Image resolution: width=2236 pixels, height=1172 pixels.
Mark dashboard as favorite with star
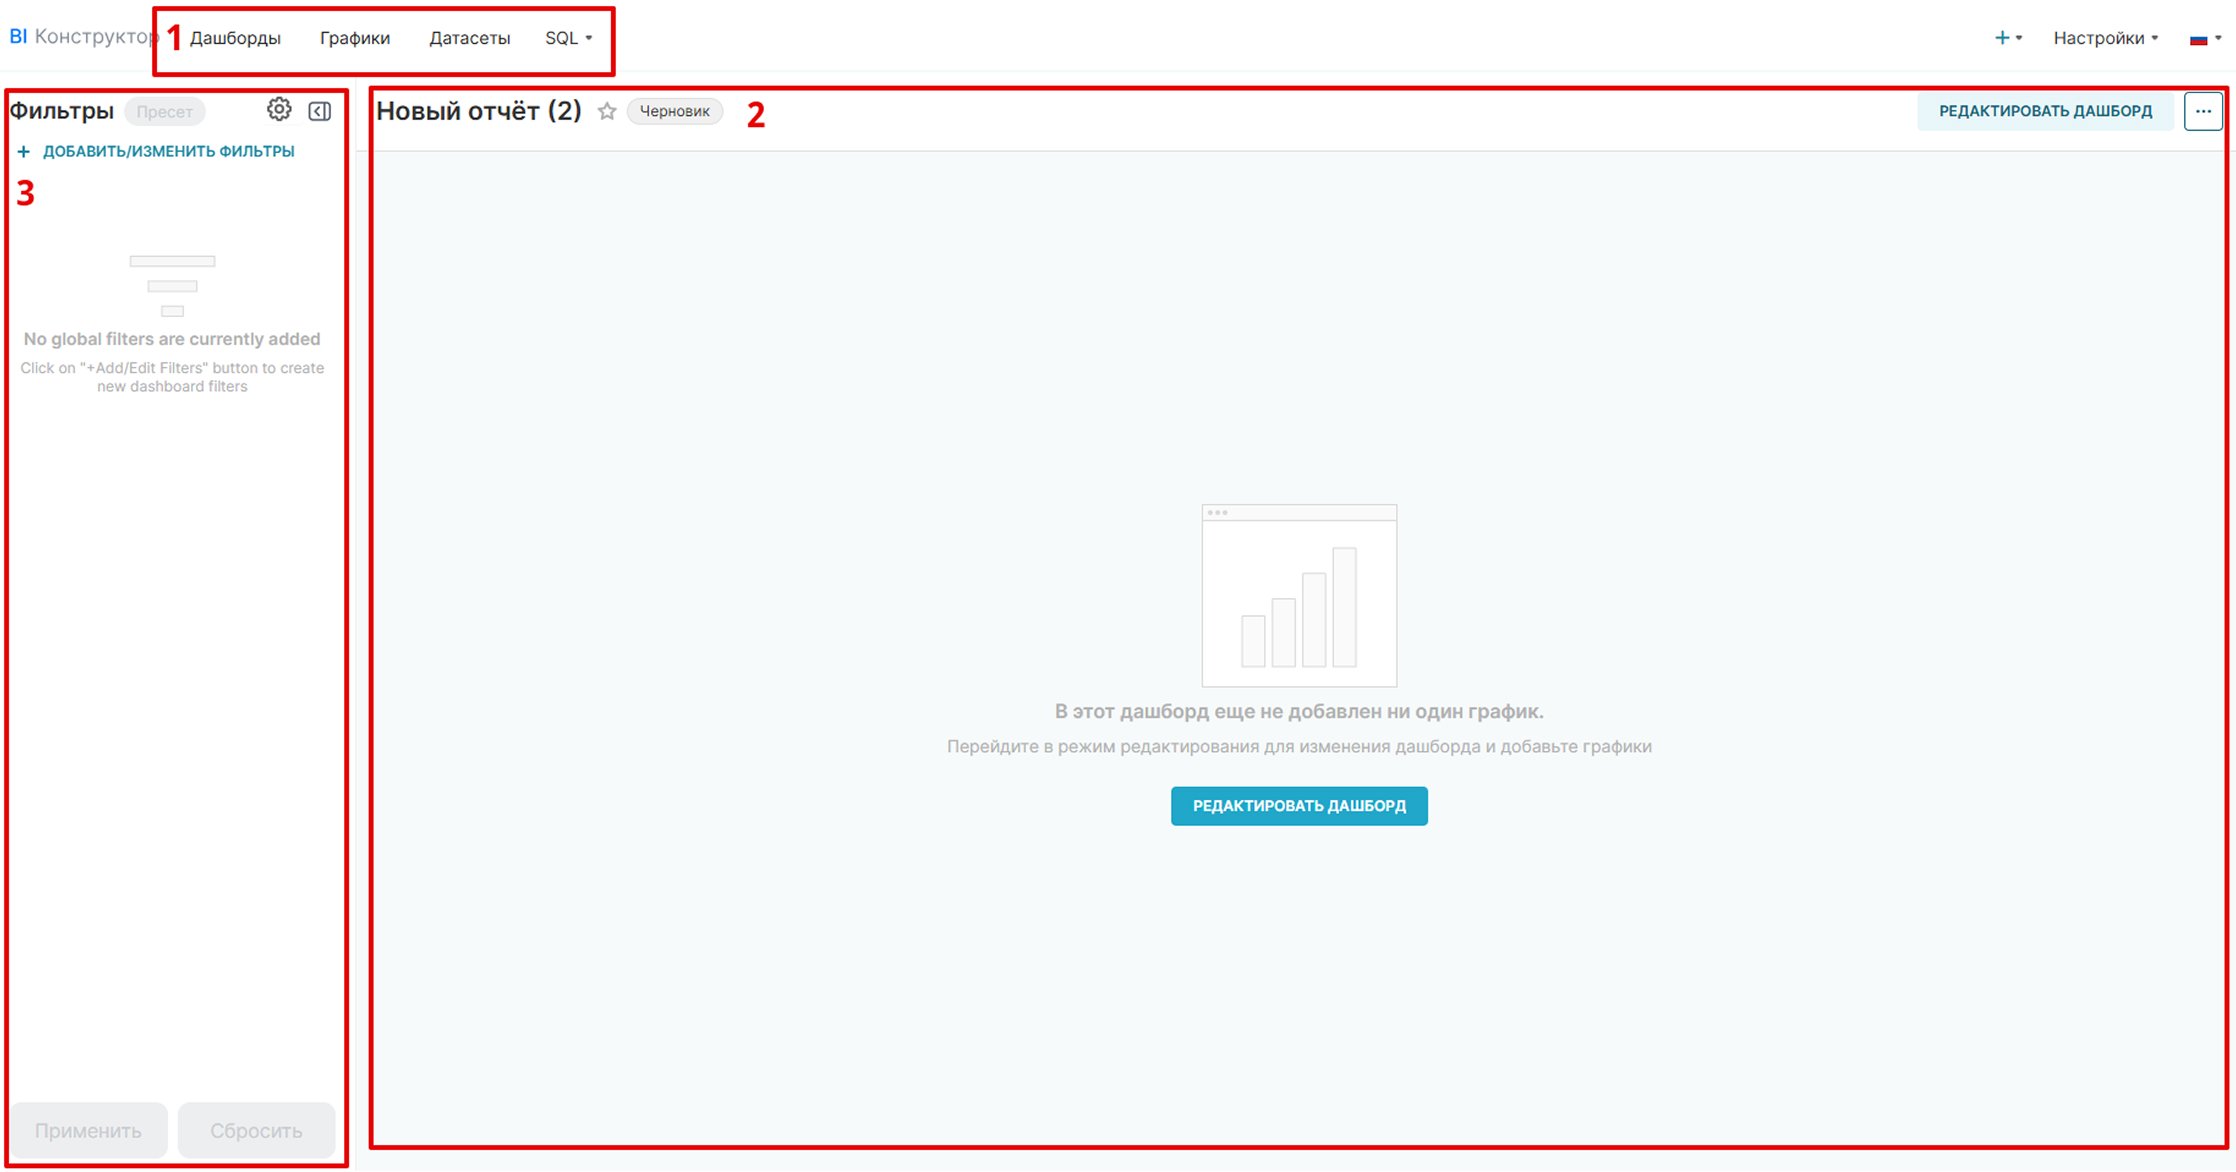[607, 111]
